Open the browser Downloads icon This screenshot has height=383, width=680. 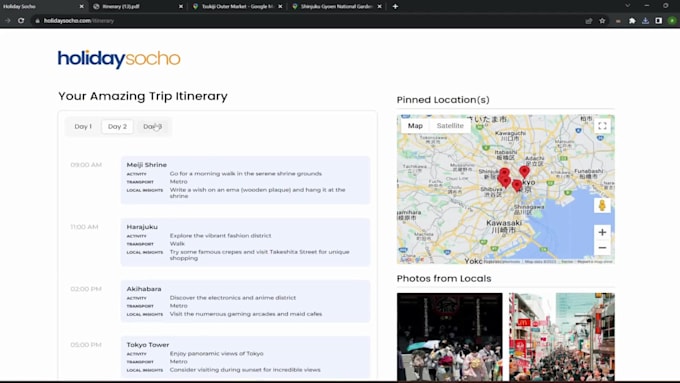pos(645,20)
